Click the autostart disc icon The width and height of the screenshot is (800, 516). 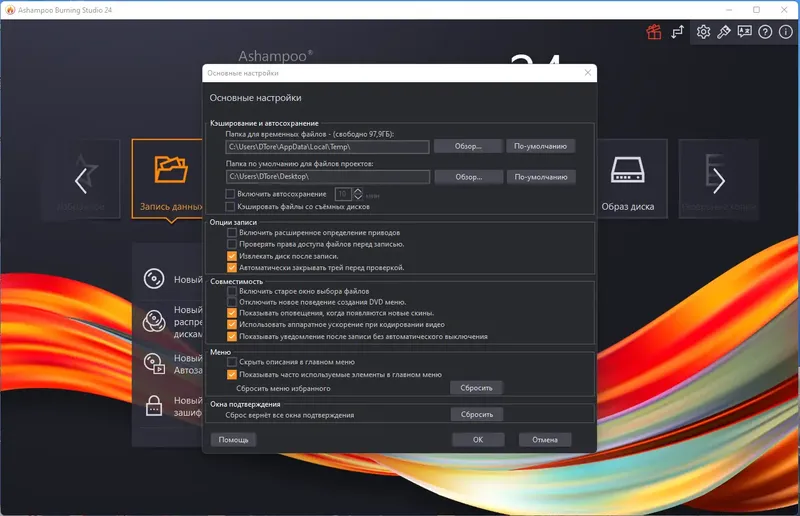click(154, 363)
